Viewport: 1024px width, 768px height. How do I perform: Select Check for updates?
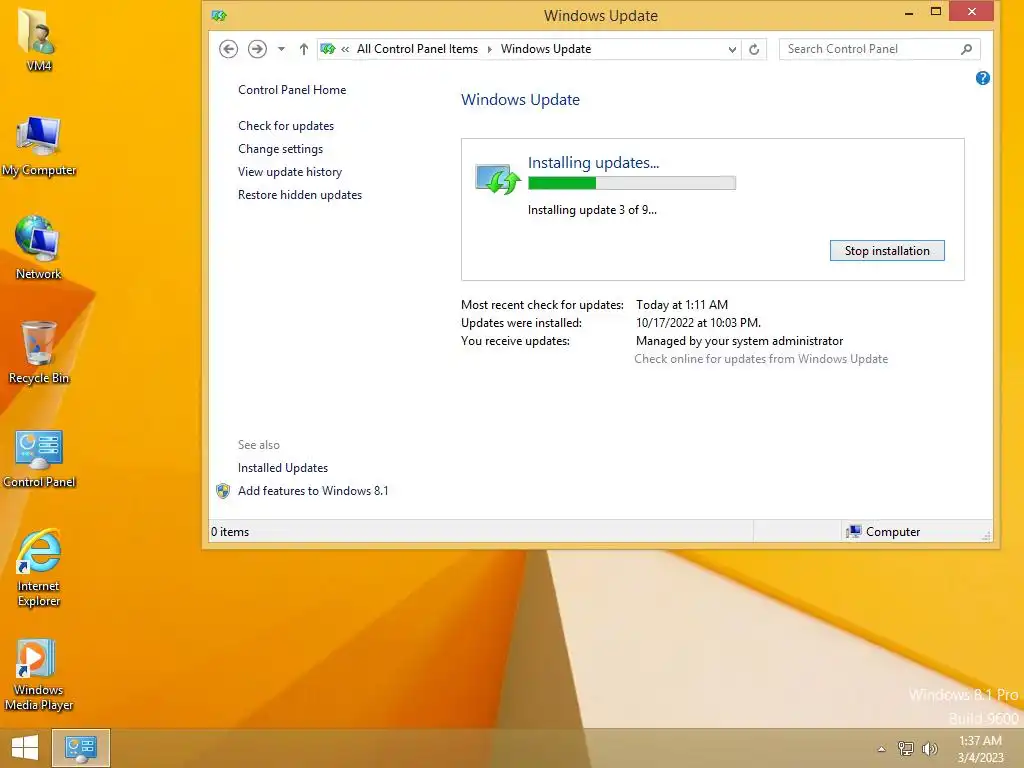tap(286, 126)
